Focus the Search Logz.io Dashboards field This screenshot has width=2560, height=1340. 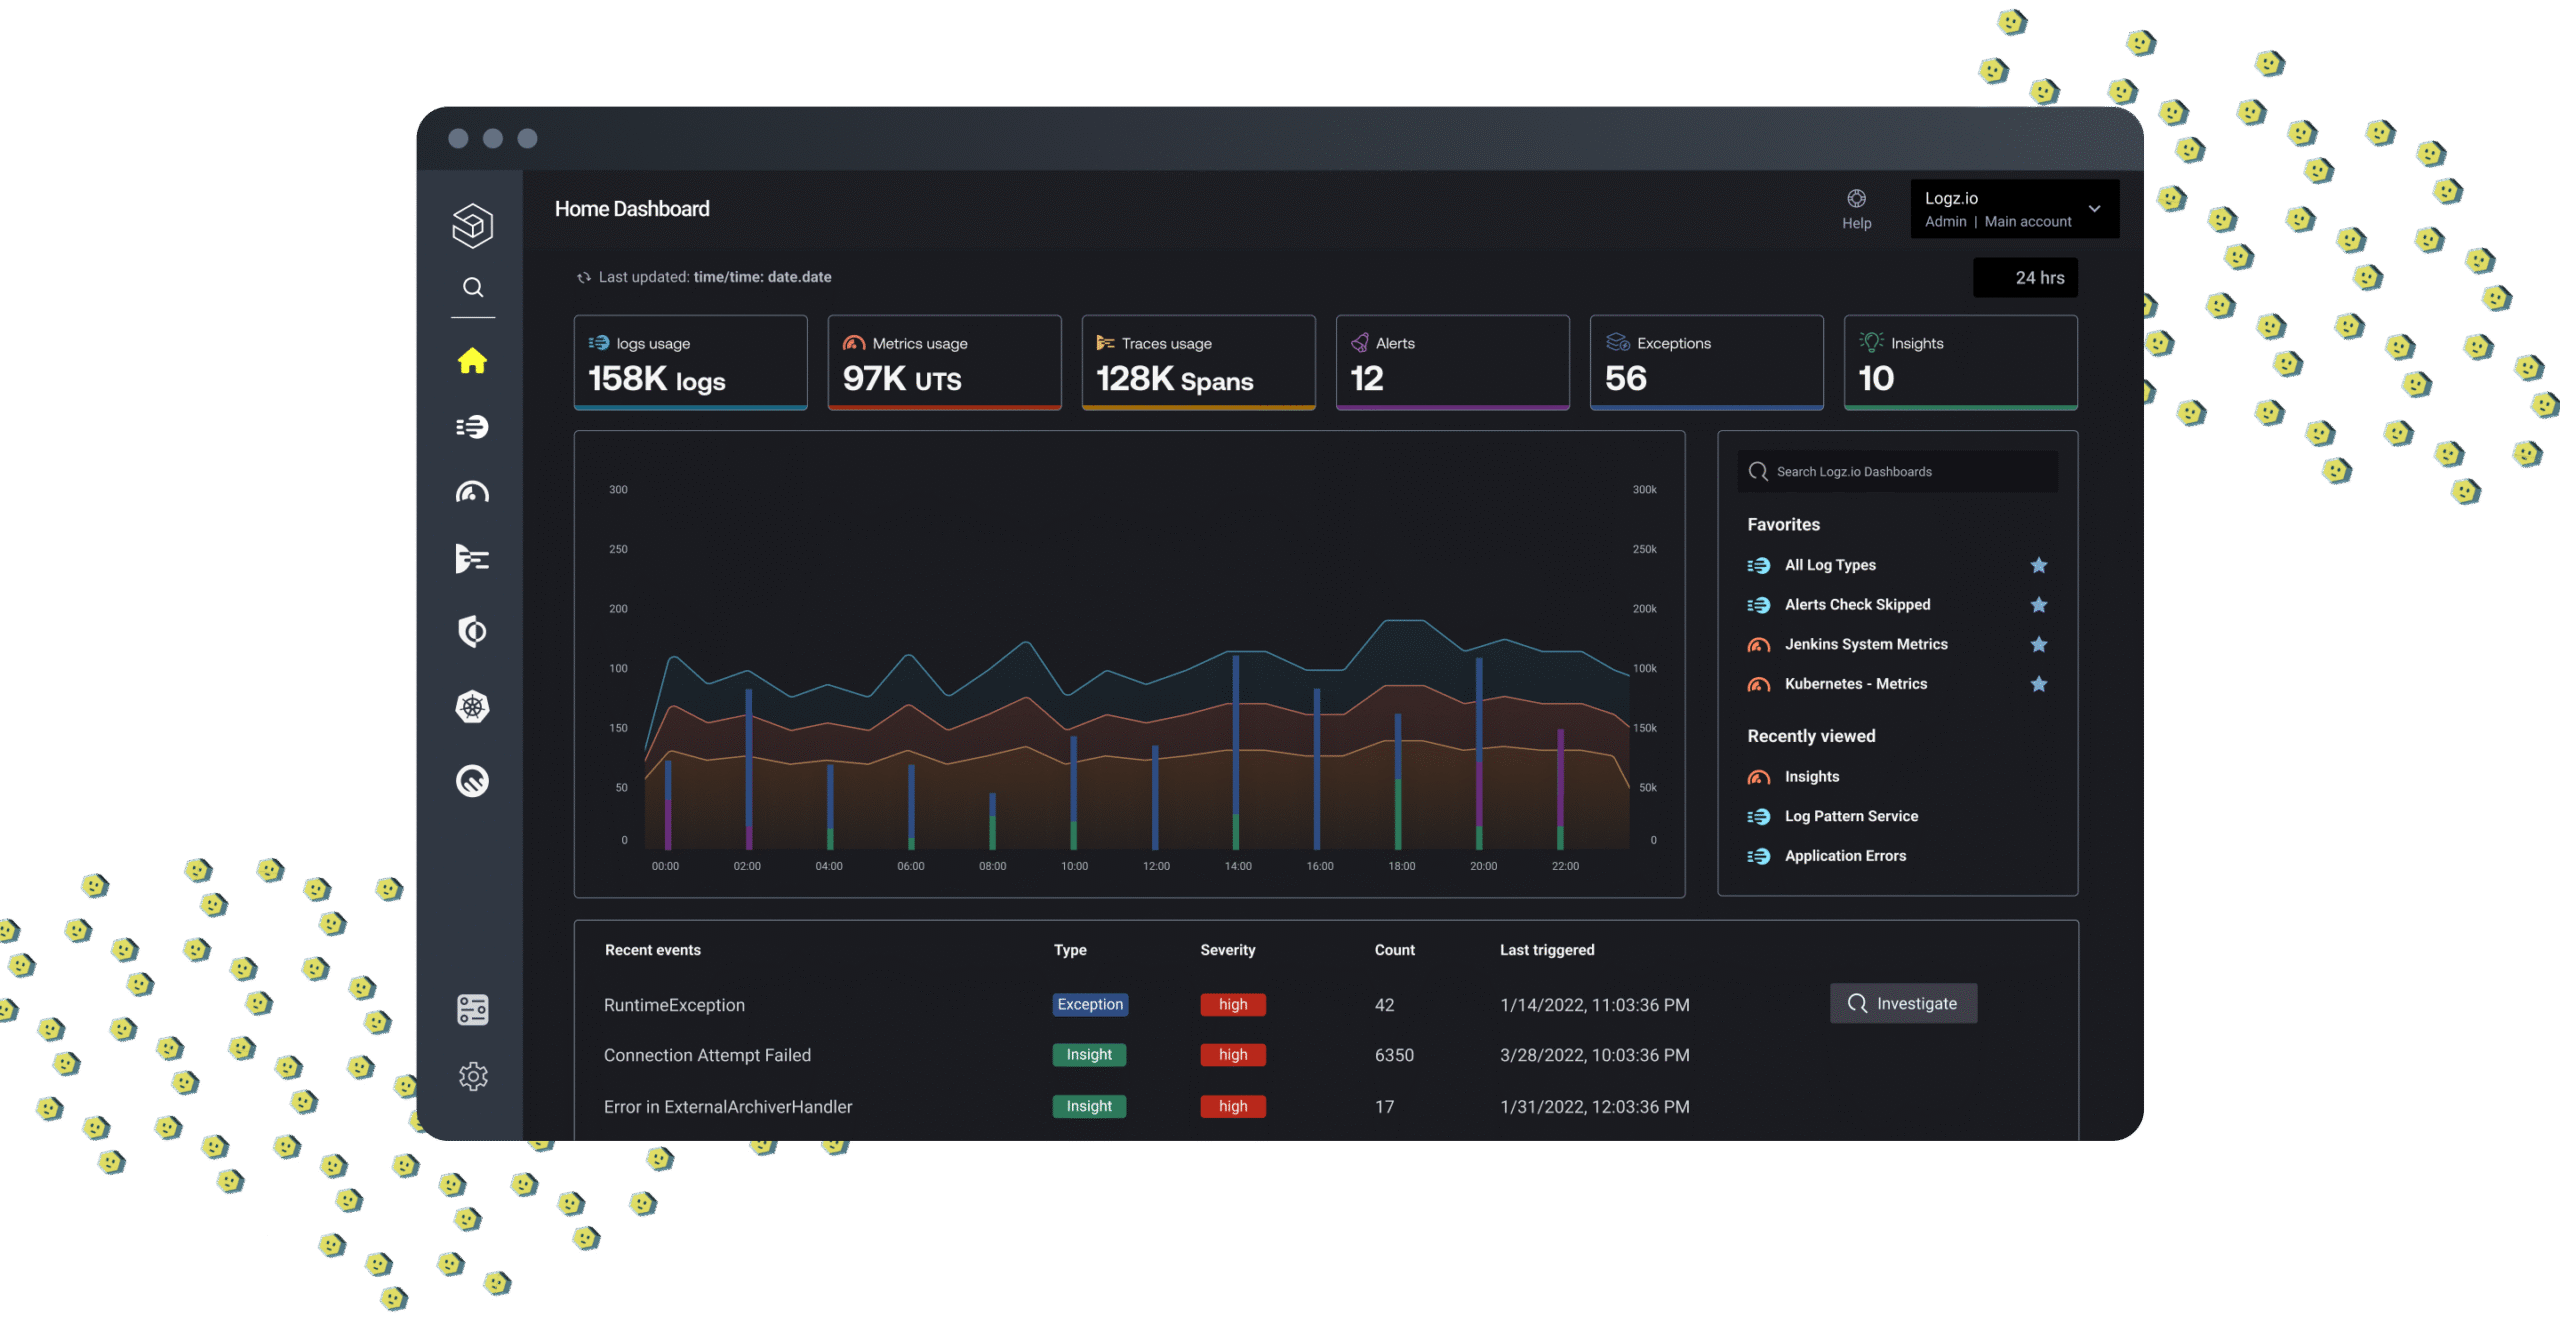1897,471
